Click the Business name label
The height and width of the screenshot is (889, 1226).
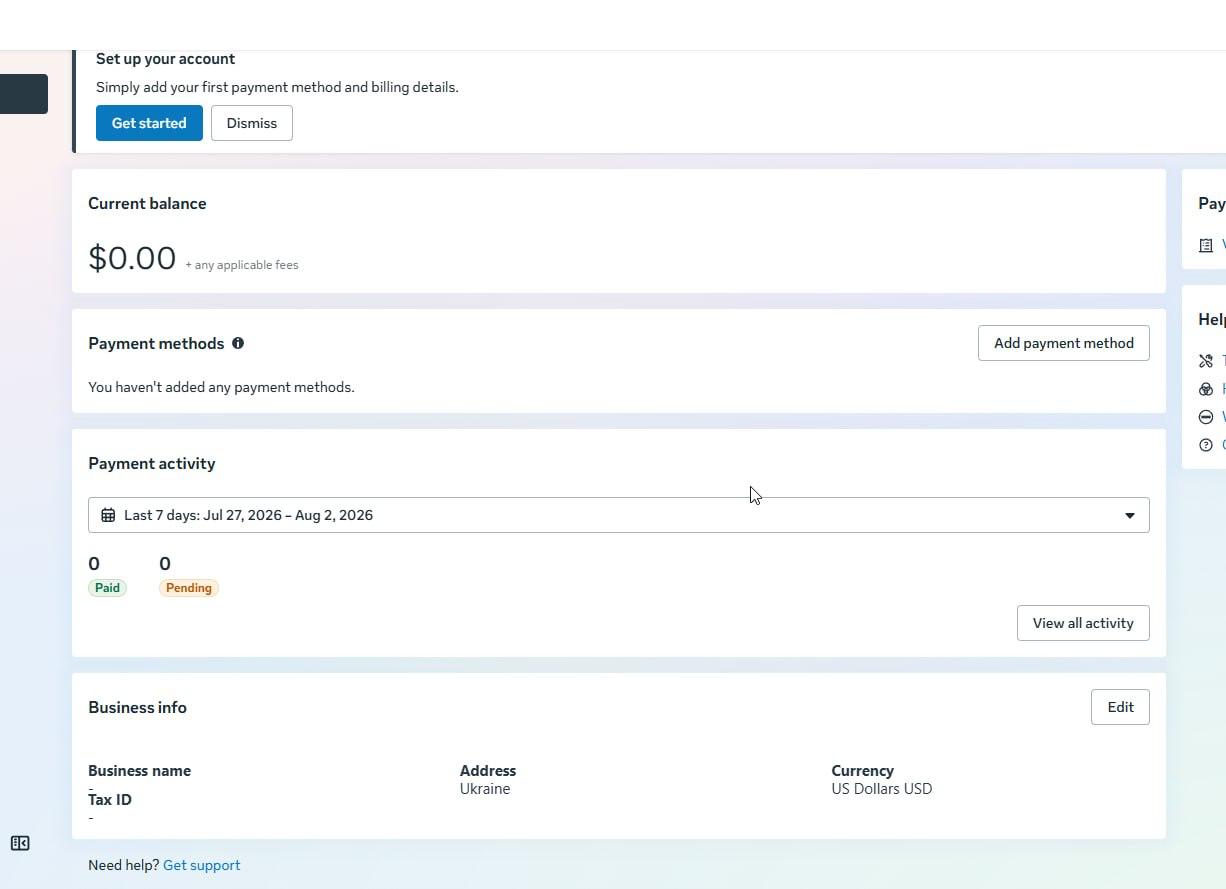point(139,771)
